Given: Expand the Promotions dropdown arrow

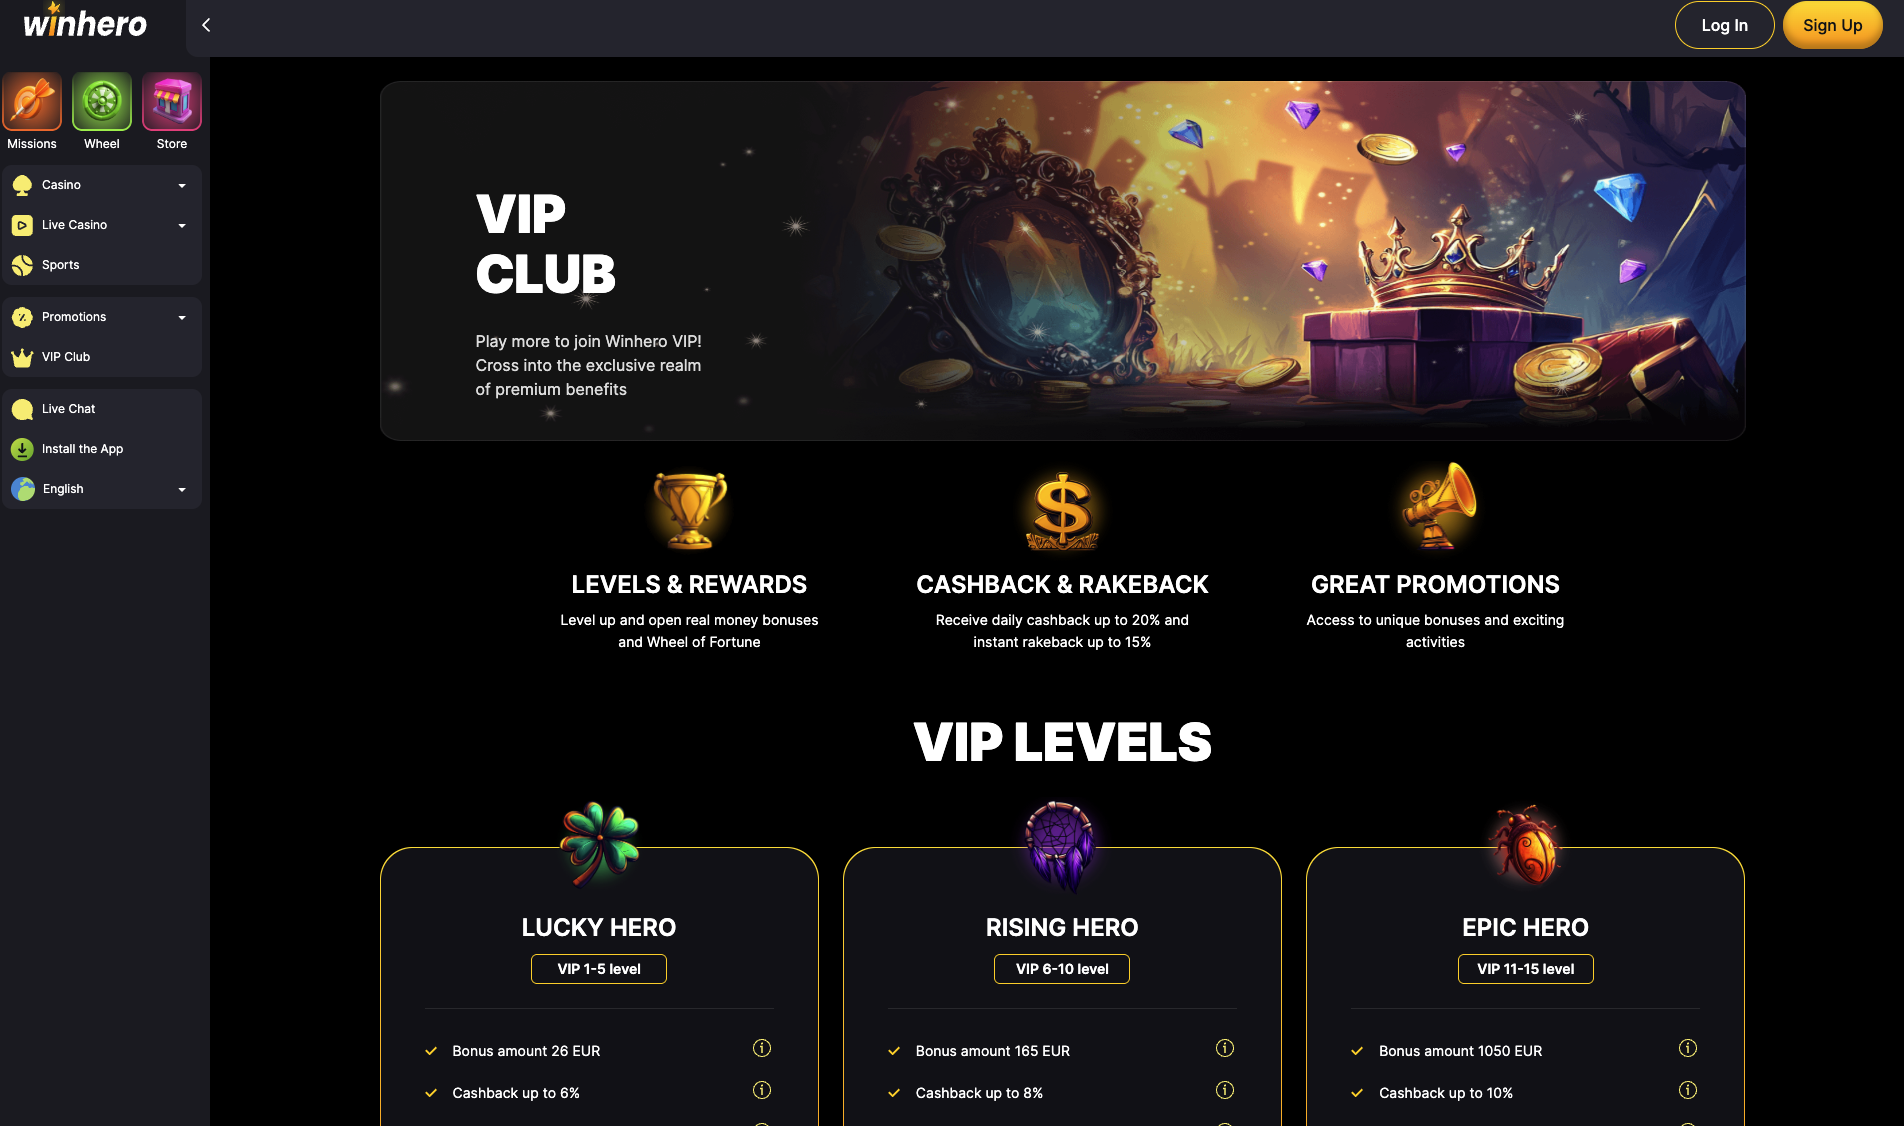Looking at the screenshot, I should pyautogui.click(x=182, y=317).
